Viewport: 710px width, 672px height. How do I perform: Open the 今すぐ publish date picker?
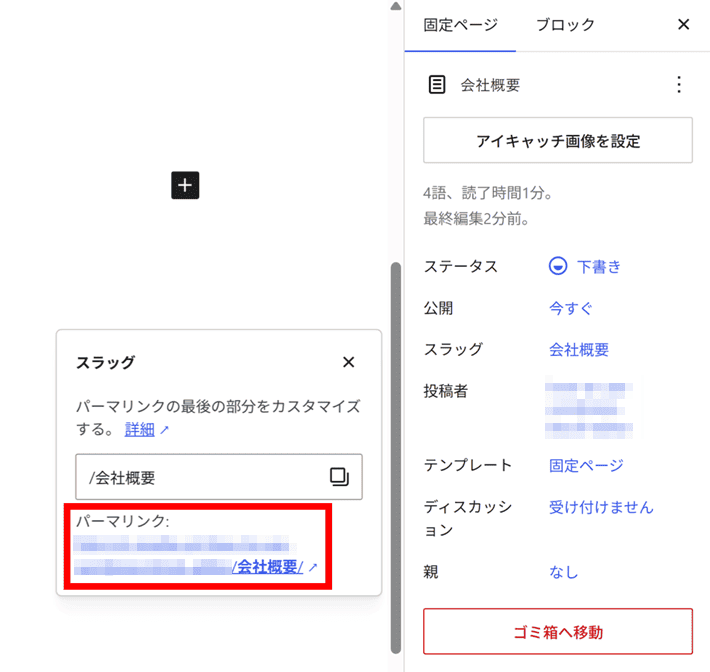click(571, 308)
